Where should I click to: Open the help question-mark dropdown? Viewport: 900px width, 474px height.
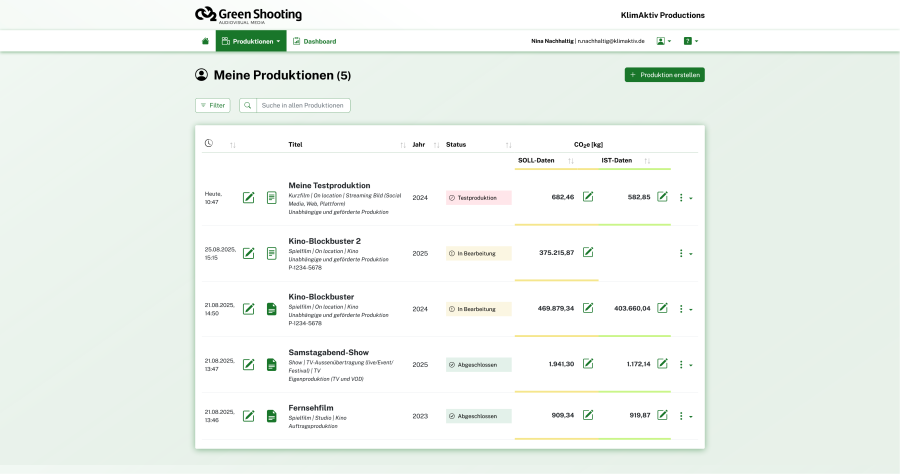[x=690, y=41]
